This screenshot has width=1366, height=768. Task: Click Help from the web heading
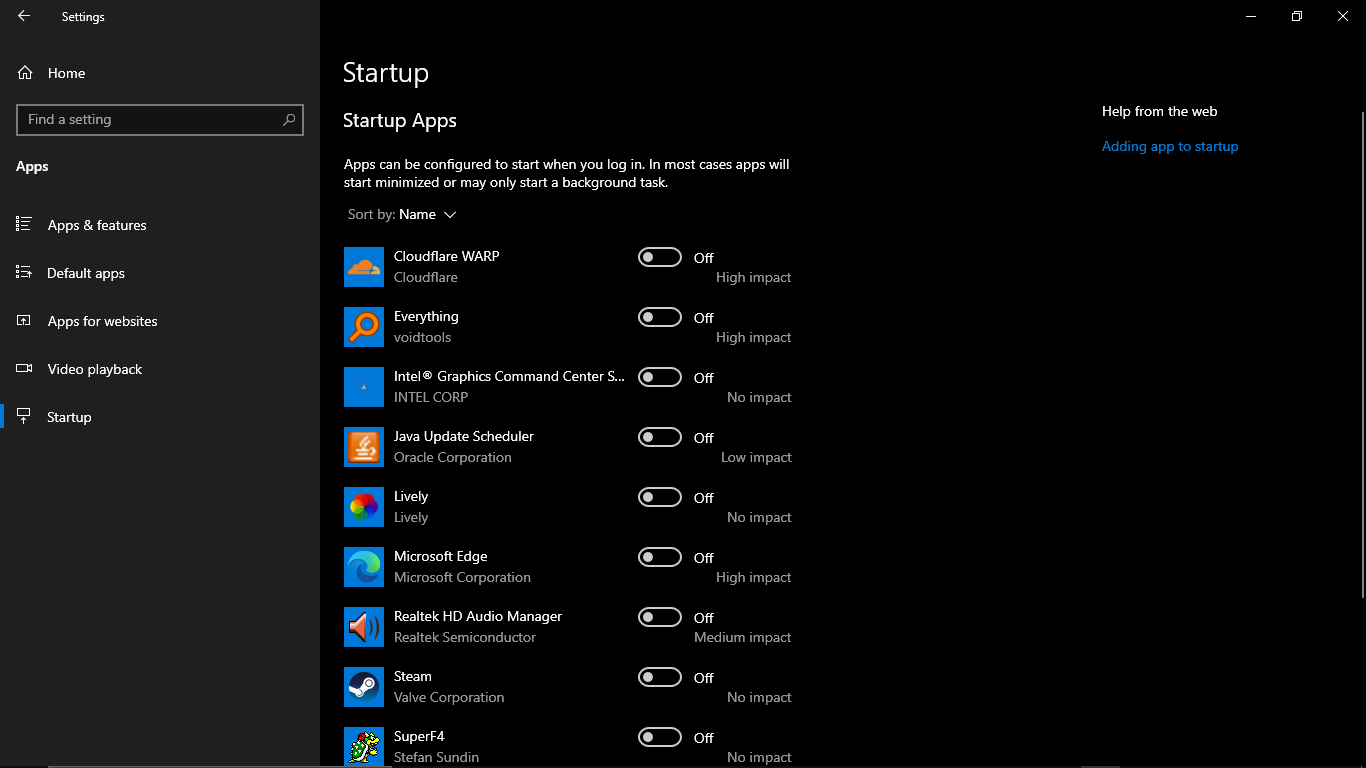pos(1160,111)
